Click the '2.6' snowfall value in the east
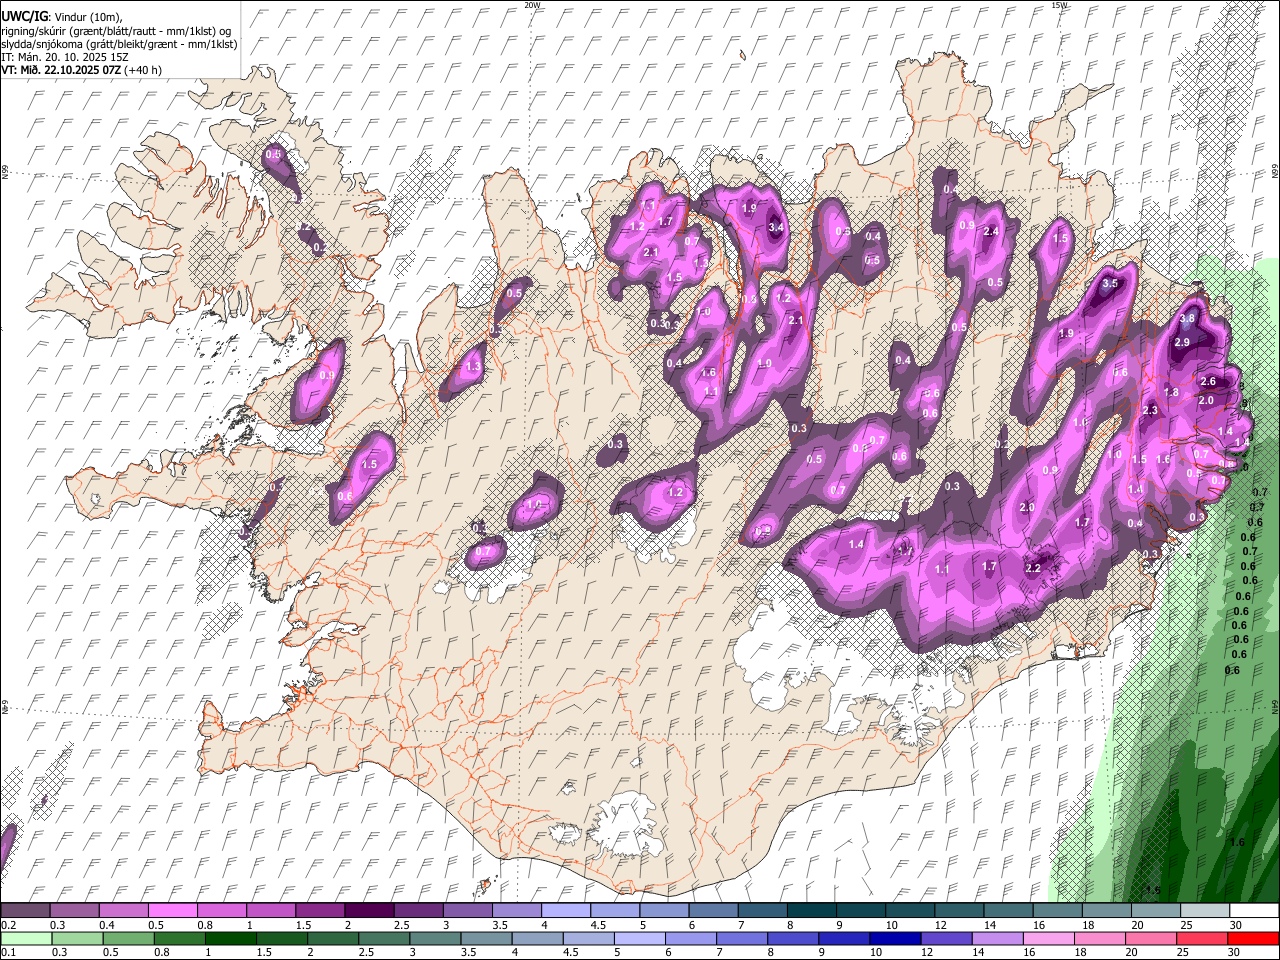 click(1207, 381)
